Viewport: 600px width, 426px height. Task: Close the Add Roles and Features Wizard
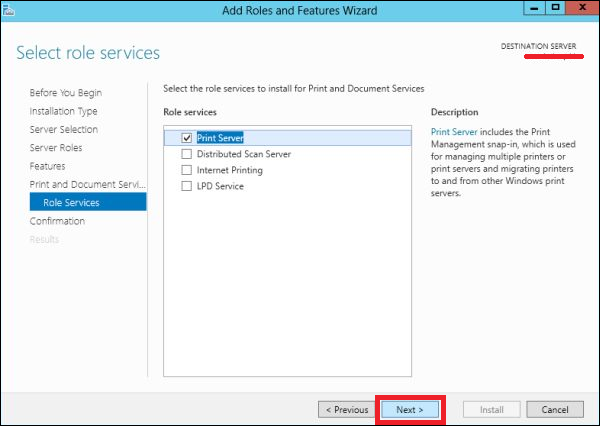pyautogui.click(x=579, y=7)
